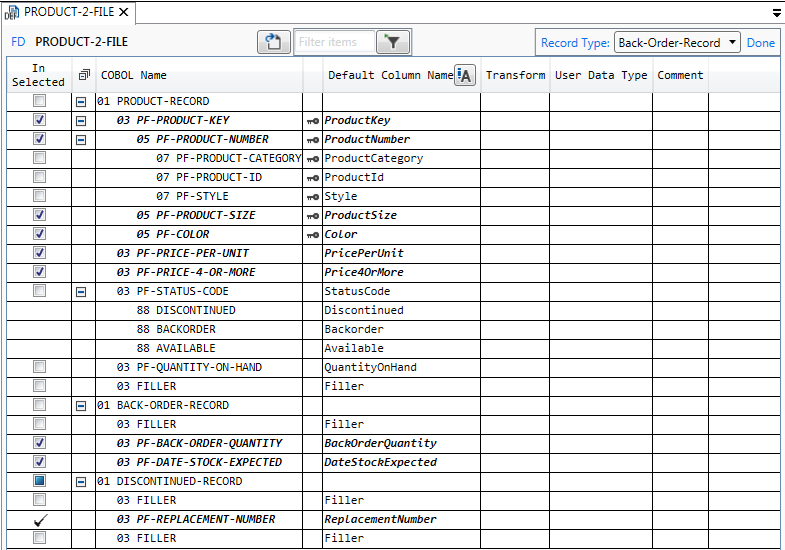Collapse the 01 PRODUCT-RECORD node
This screenshot has width=785, height=550.
[82, 102]
